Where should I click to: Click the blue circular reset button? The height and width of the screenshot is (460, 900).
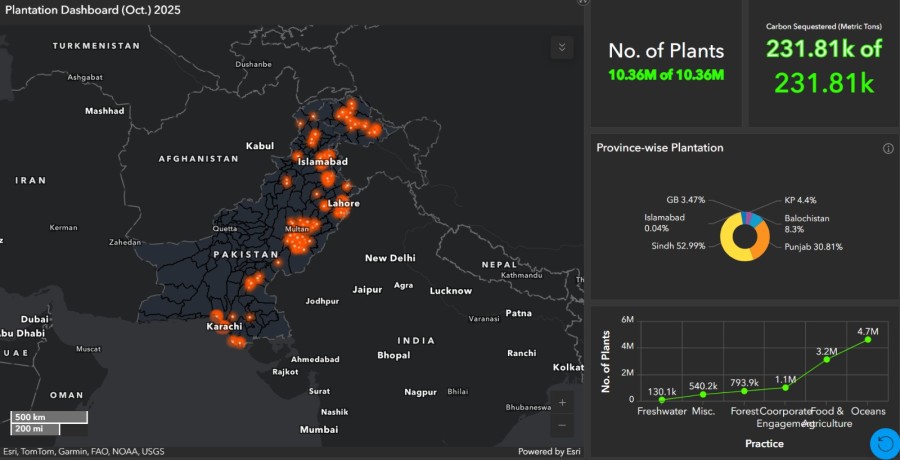click(x=883, y=442)
